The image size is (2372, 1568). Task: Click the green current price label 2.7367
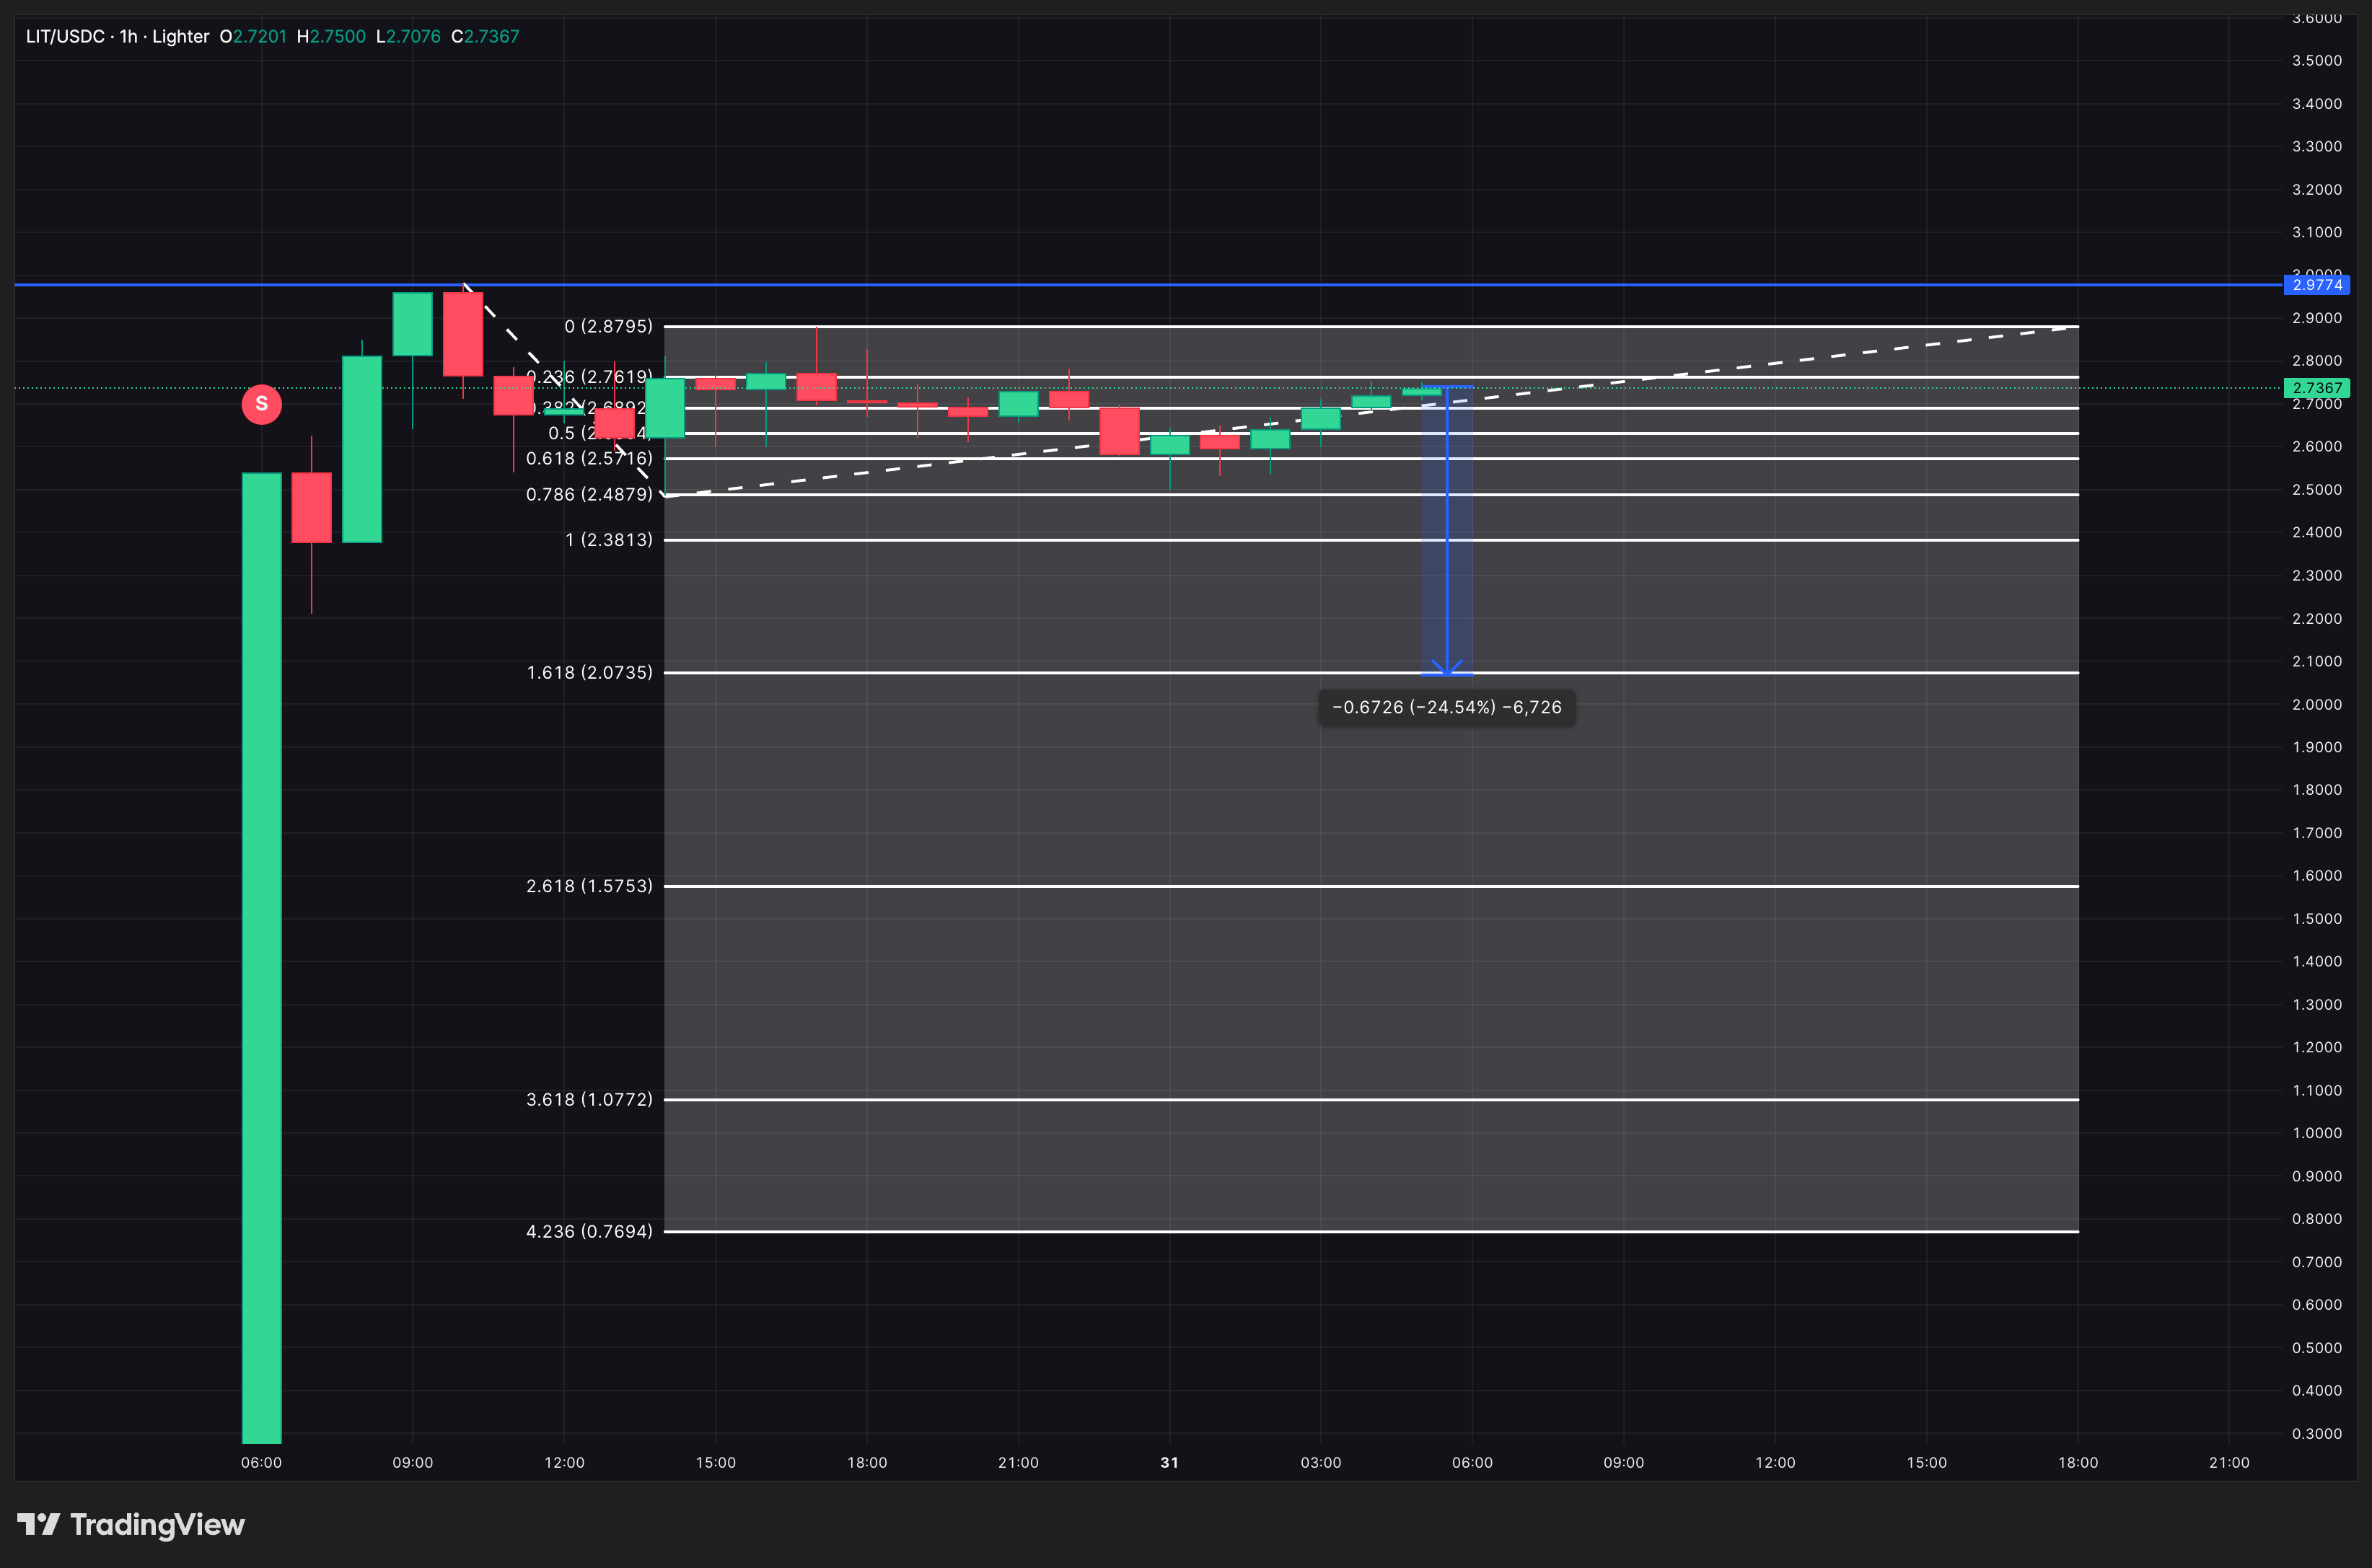(x=2316, y=388)
